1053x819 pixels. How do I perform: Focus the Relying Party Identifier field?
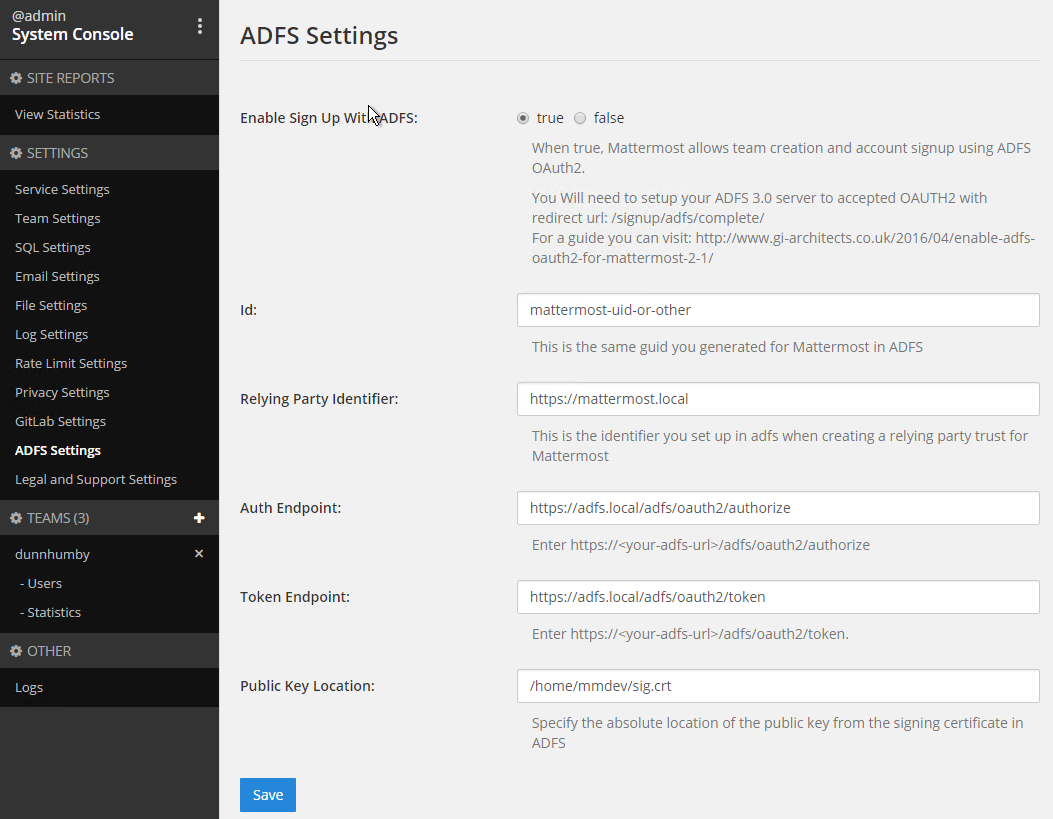(x=778, y=399)
